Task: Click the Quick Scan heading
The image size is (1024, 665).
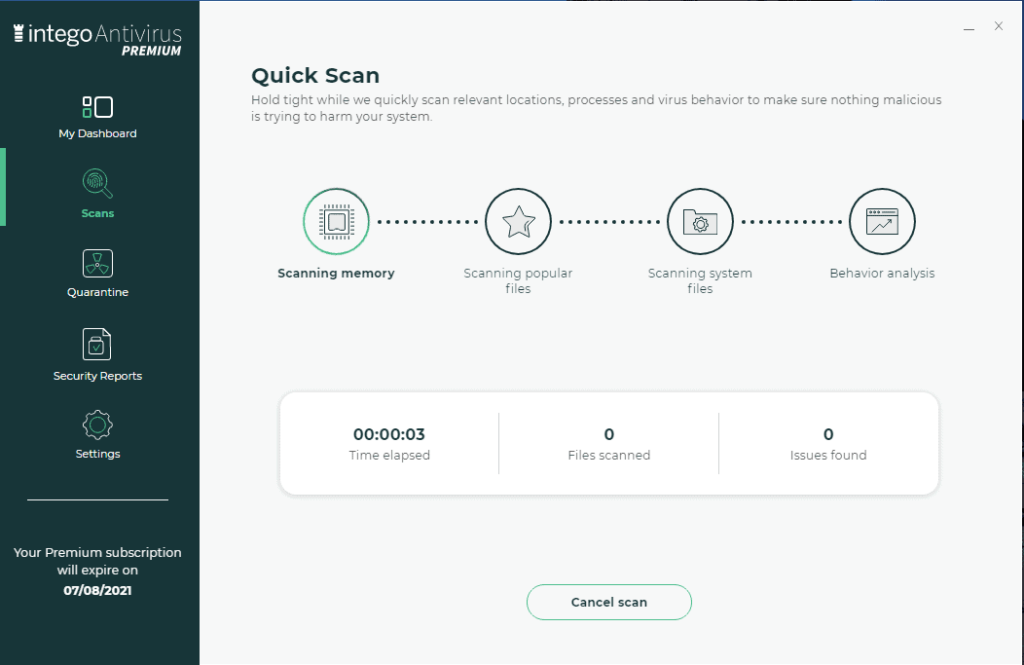Action: pyautogui.click(x=315, y=76)
